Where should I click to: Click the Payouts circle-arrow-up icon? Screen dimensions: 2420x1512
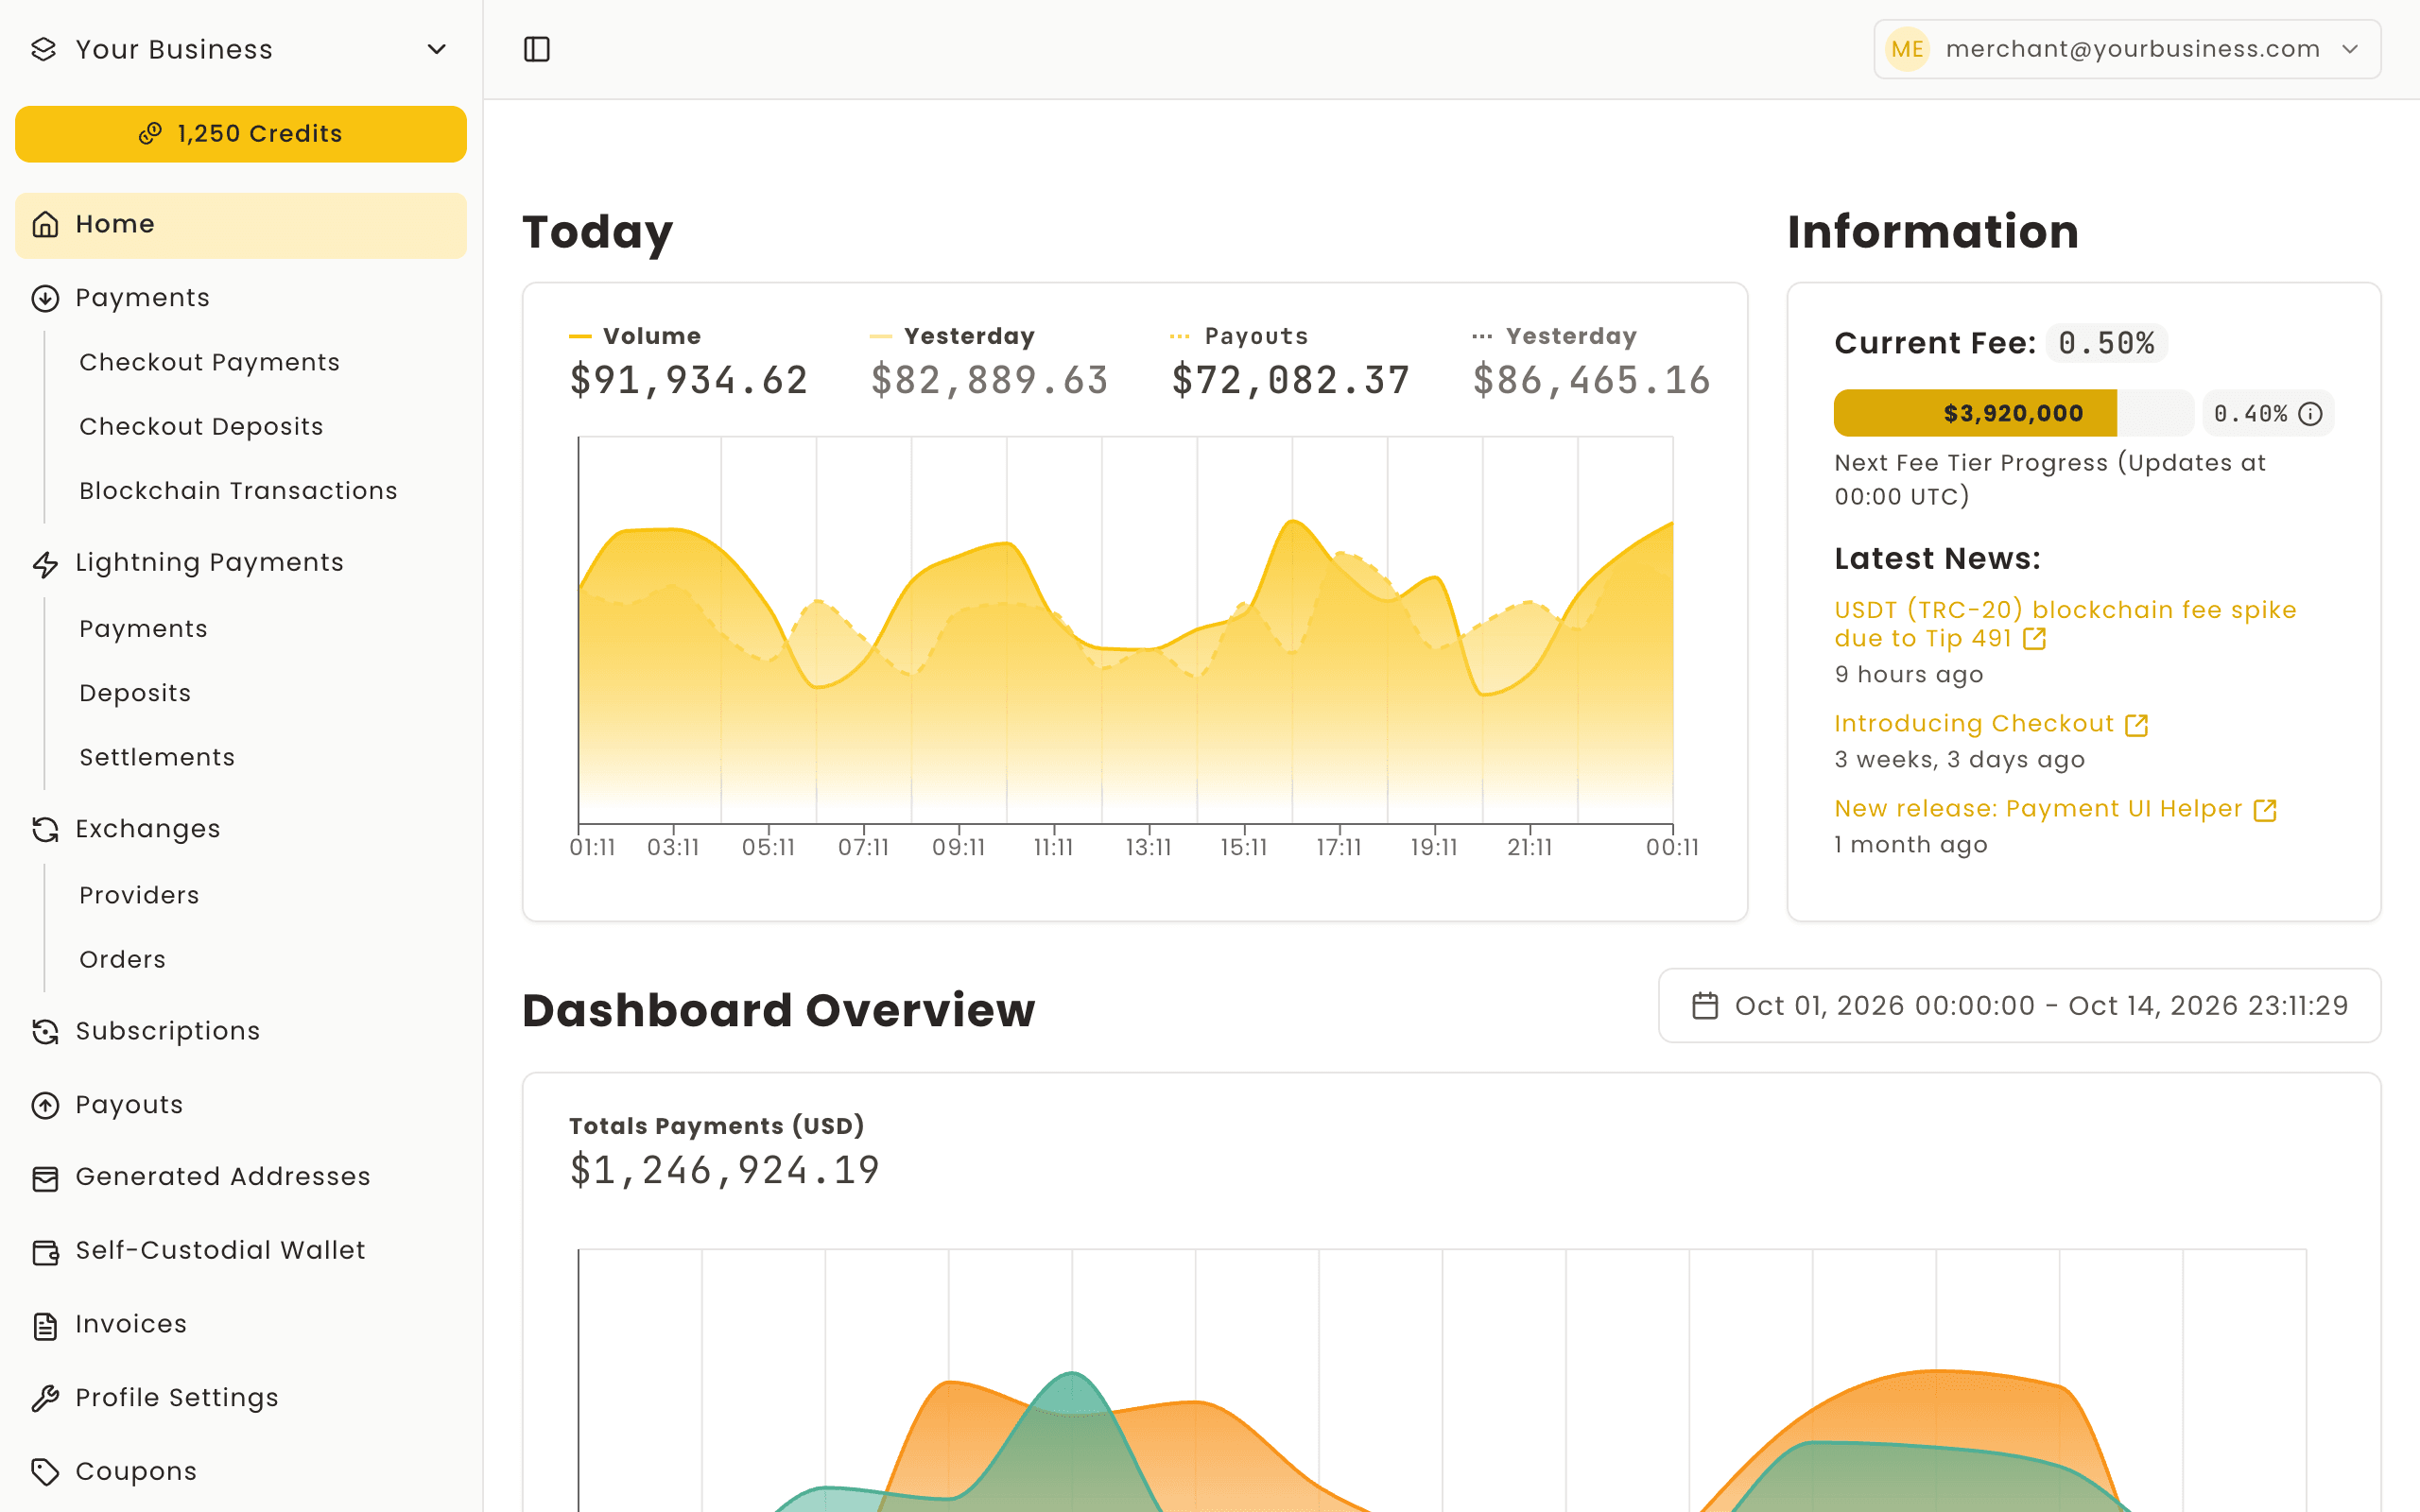[x=45, y=1105]
